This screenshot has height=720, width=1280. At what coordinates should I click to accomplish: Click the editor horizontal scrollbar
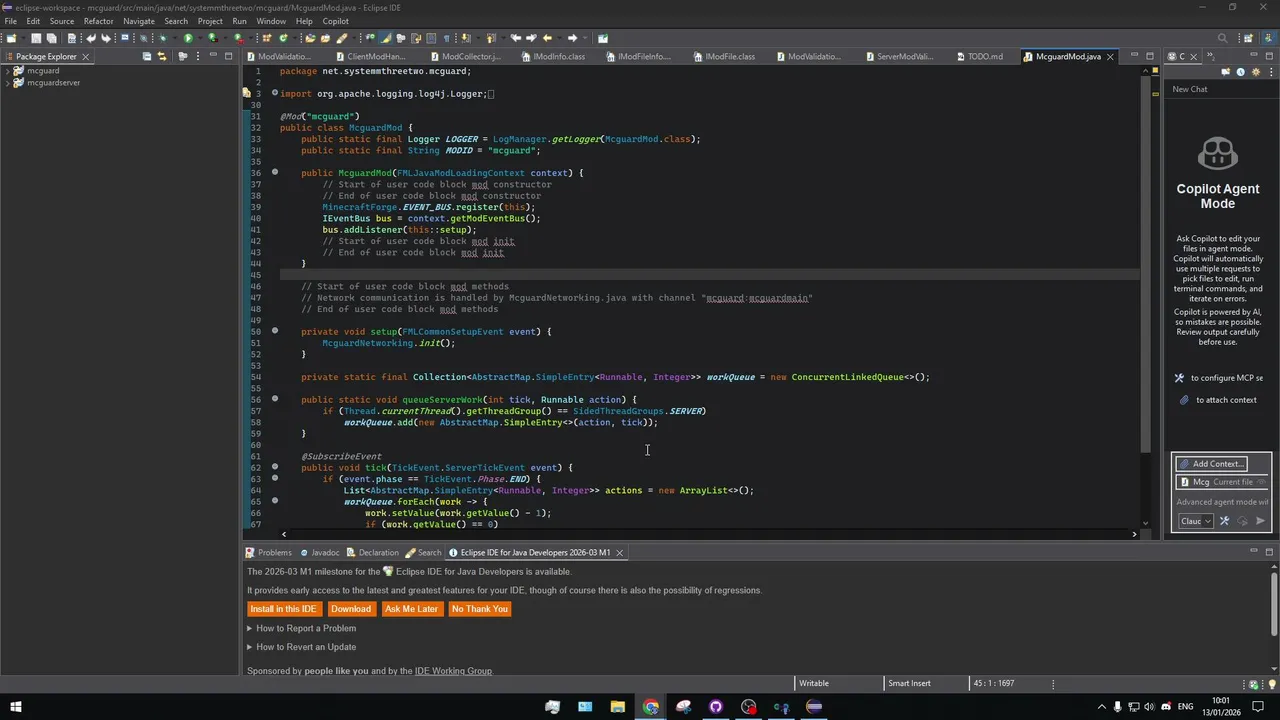coord(708,534)
